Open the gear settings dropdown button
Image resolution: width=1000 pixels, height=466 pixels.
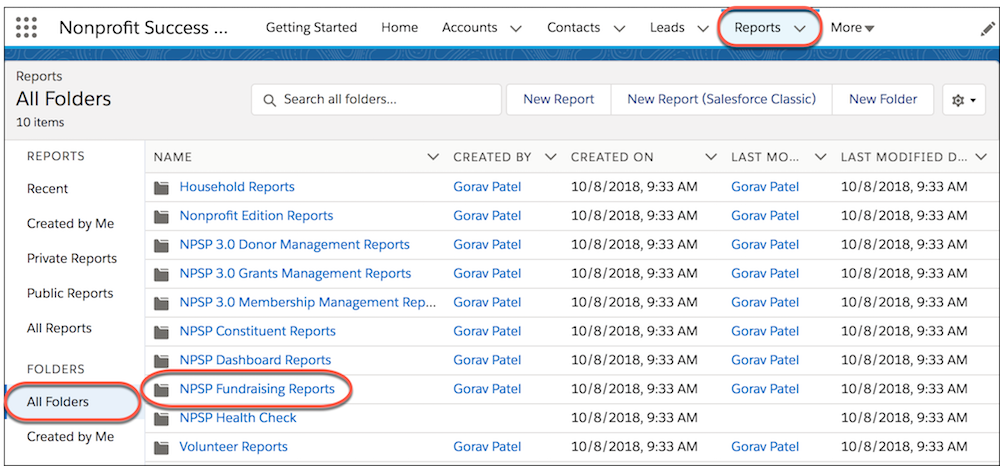pyautogui.click(x=964, y=100)
